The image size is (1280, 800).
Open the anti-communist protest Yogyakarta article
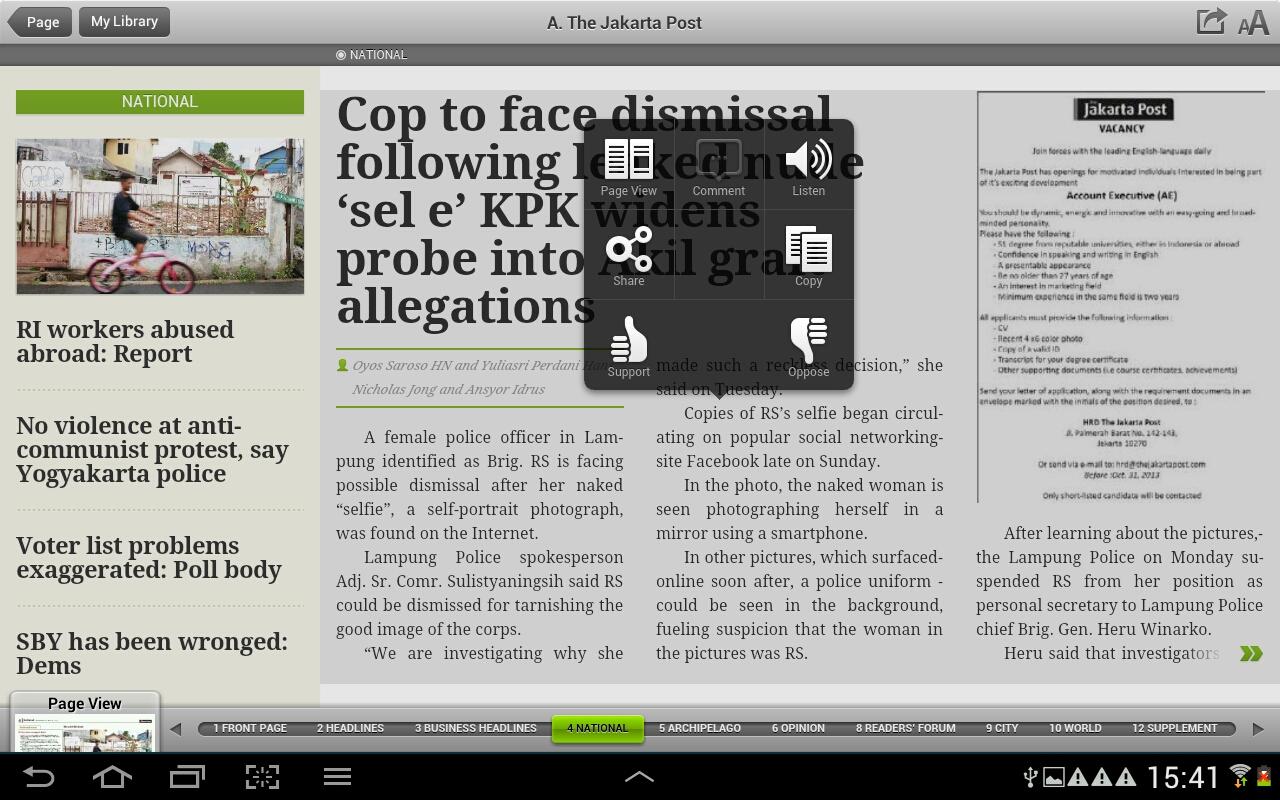pos(152,450)
